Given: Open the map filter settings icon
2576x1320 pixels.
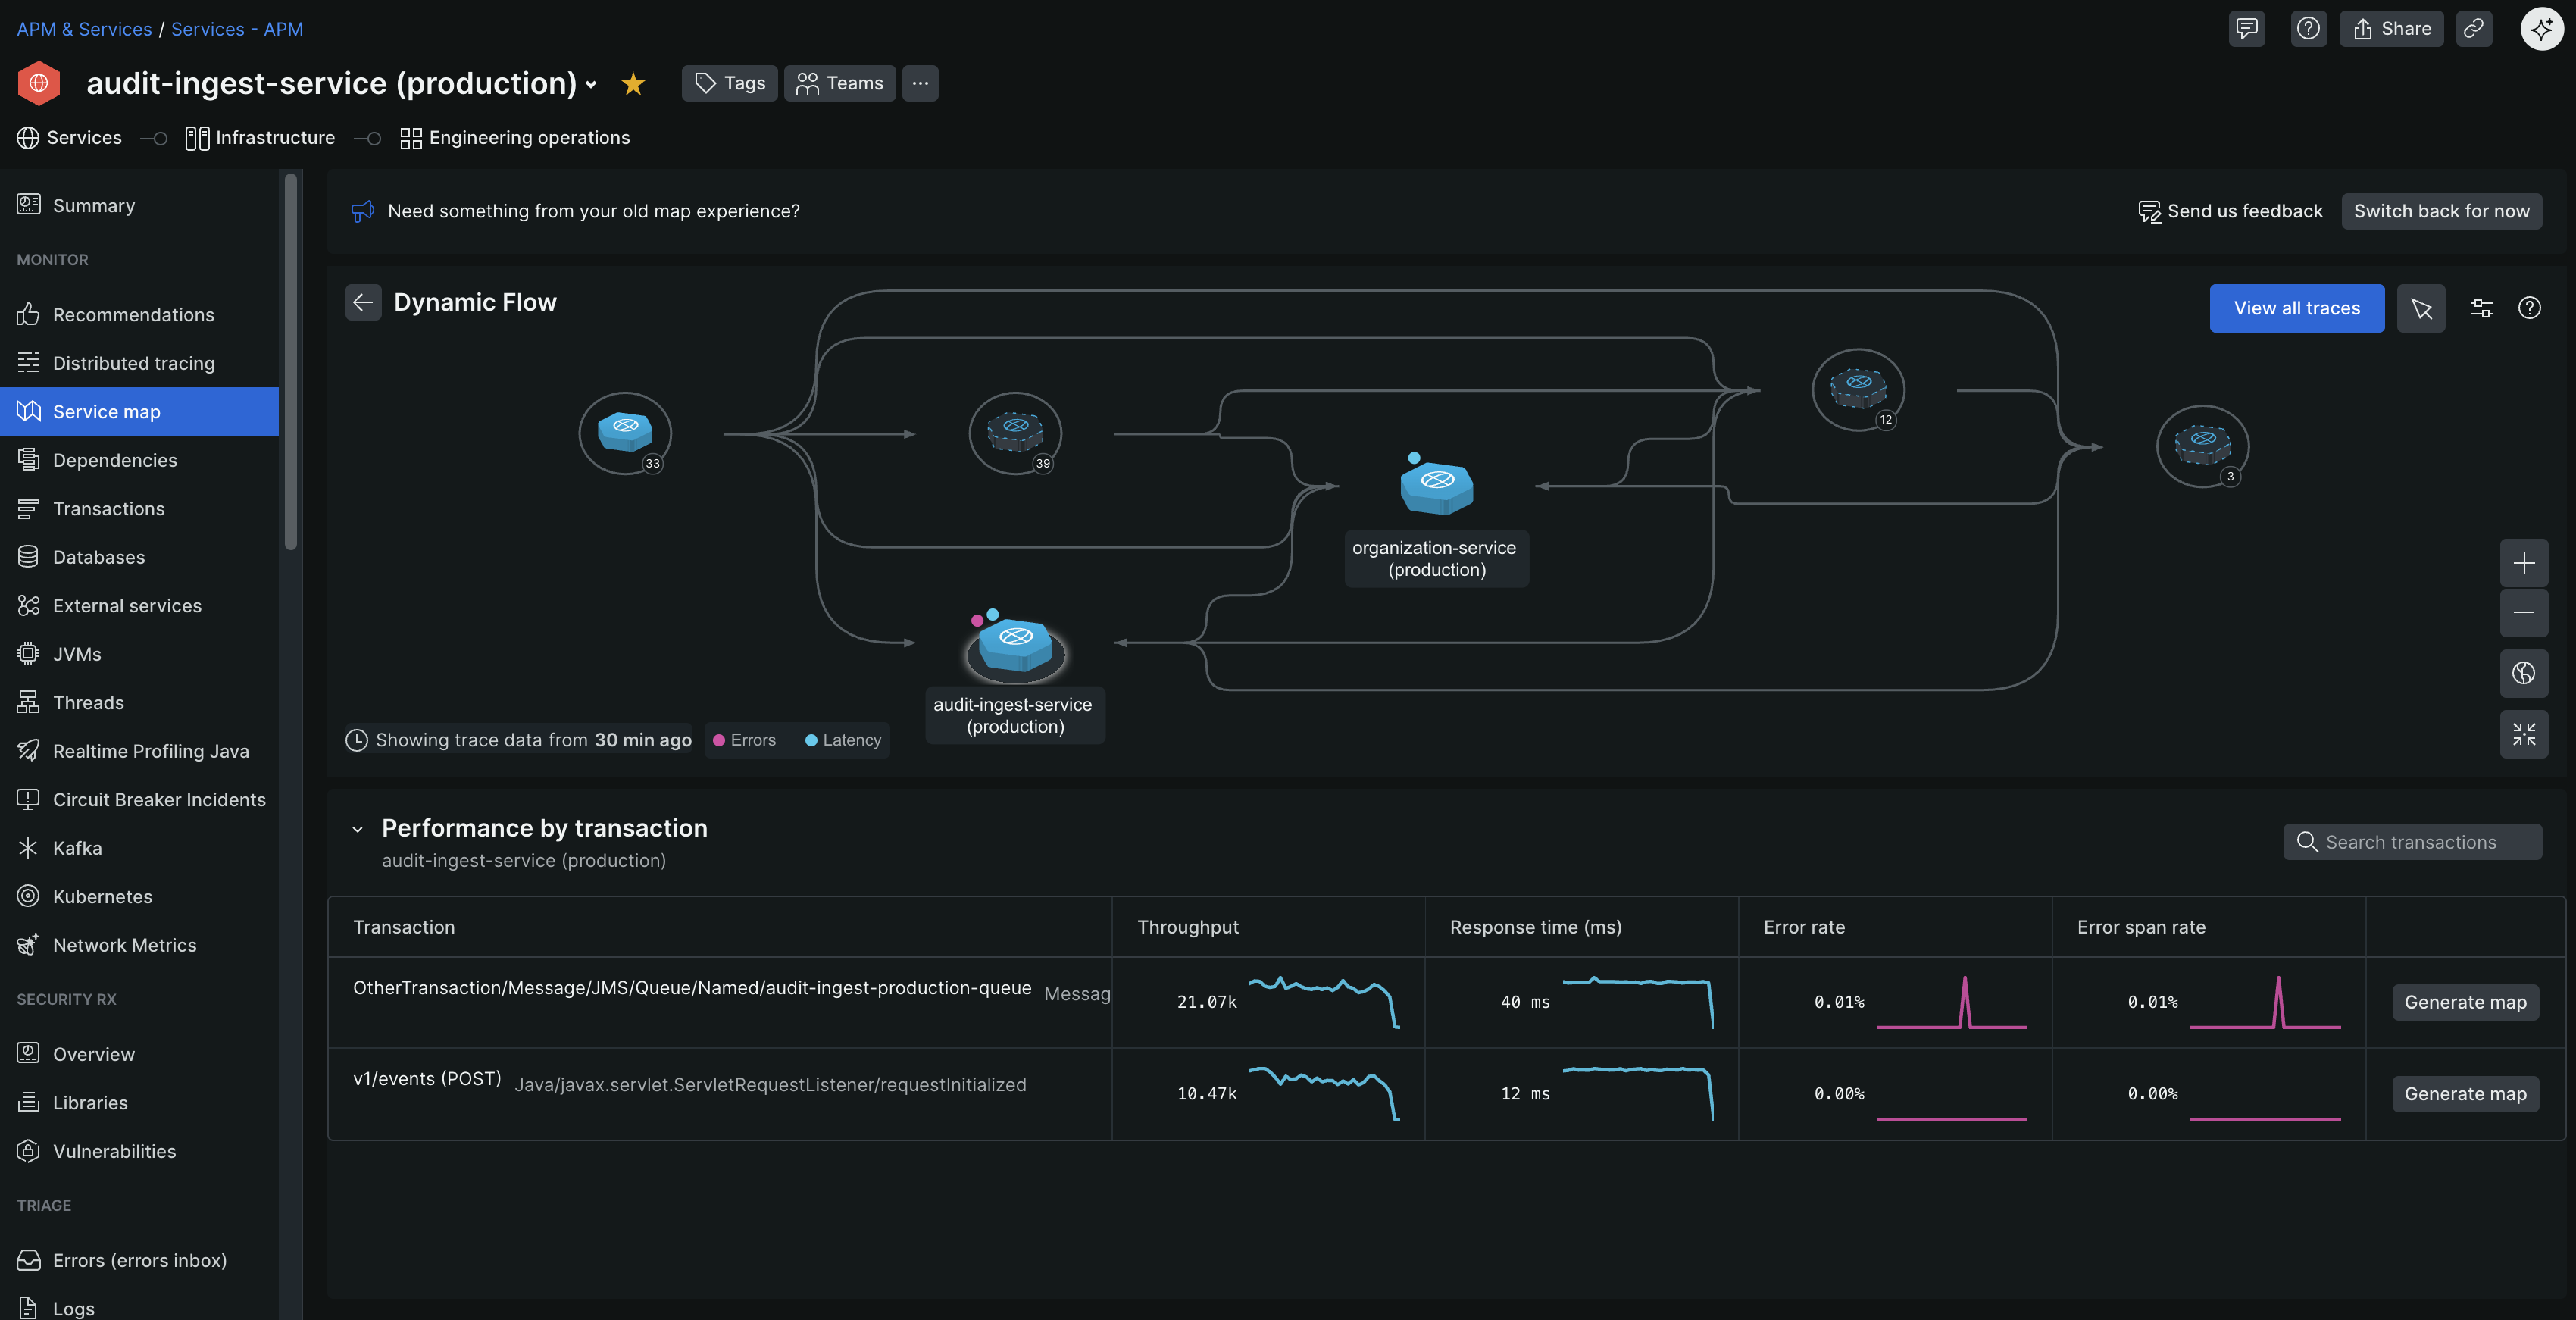Looking at the screenshot, I should coord(2481,308).
